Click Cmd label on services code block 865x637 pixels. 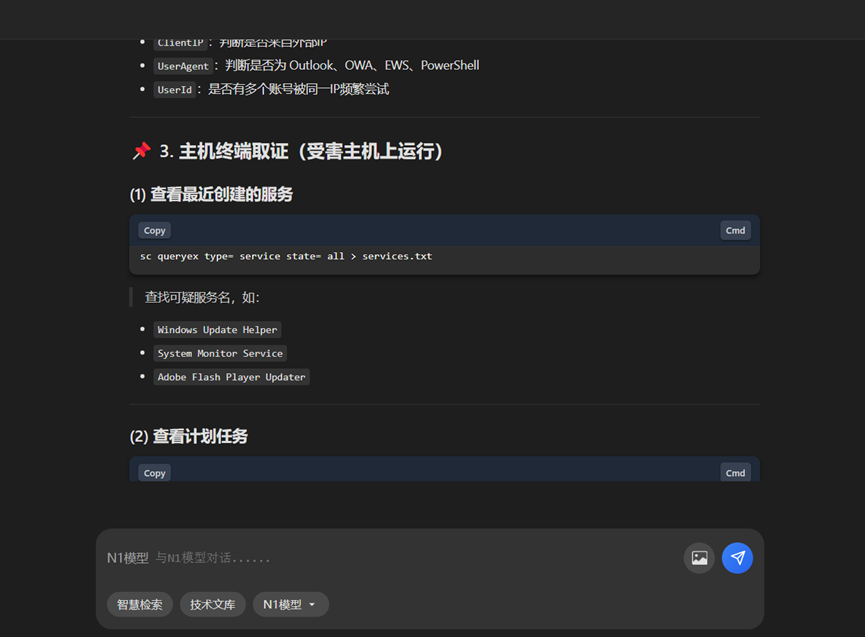735,231
